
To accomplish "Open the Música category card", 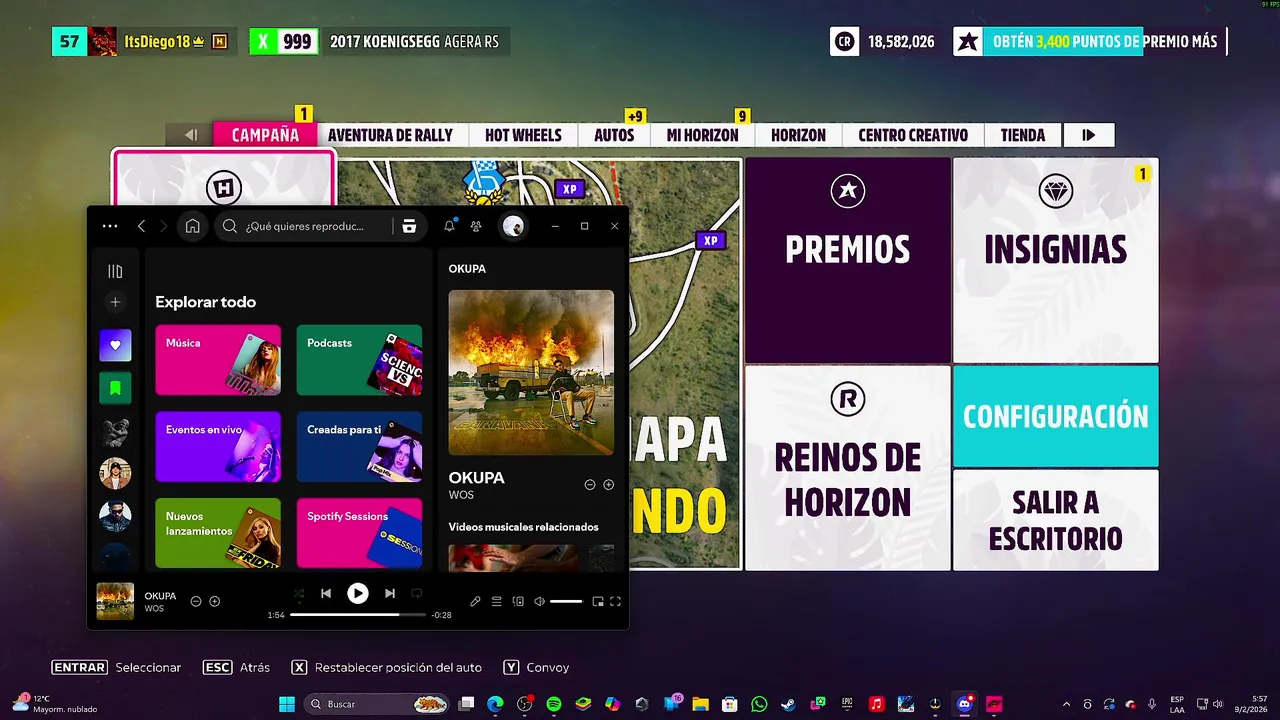I will (x=218, y=360).
